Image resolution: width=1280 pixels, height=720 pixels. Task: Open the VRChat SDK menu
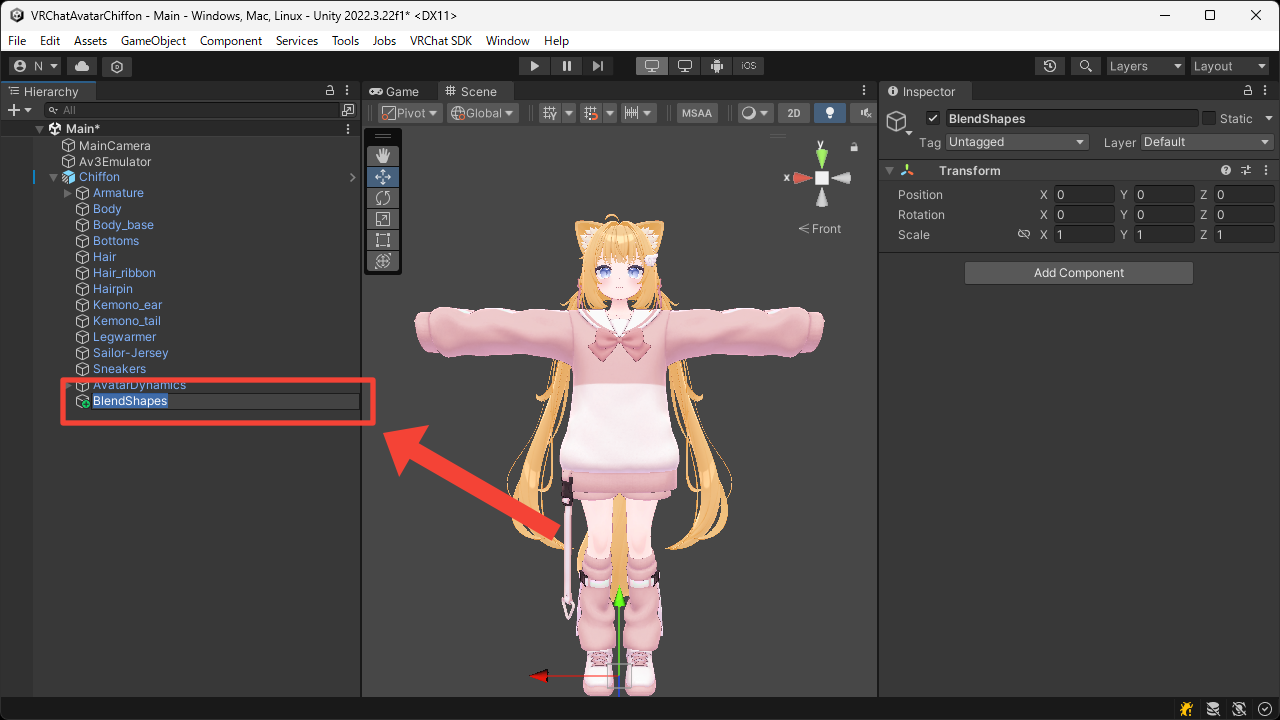440,41
